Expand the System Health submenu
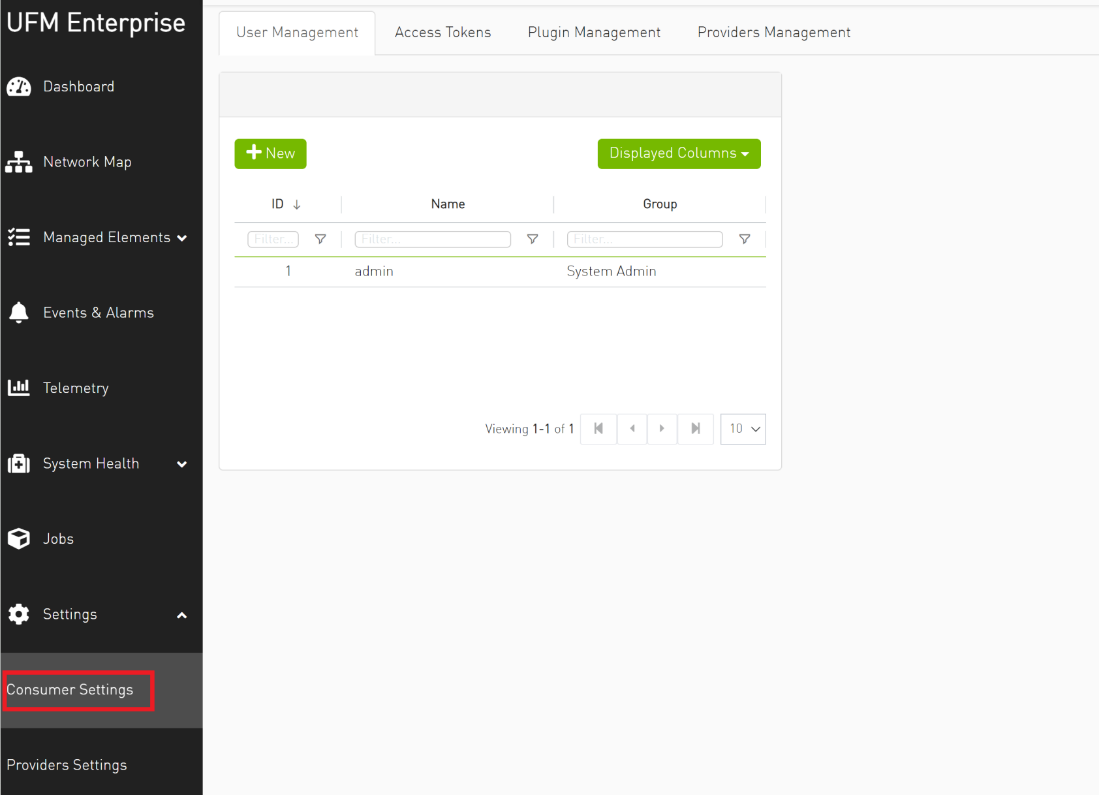Viewport: 1099px width, 795px height. point(182,464)
